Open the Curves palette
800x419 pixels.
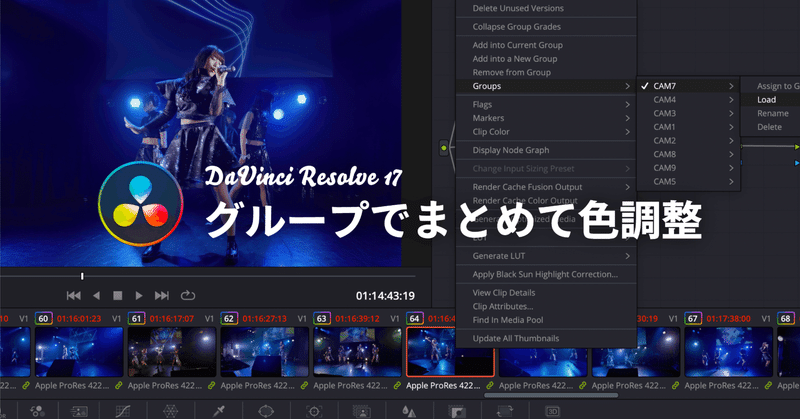coord(123,411)
